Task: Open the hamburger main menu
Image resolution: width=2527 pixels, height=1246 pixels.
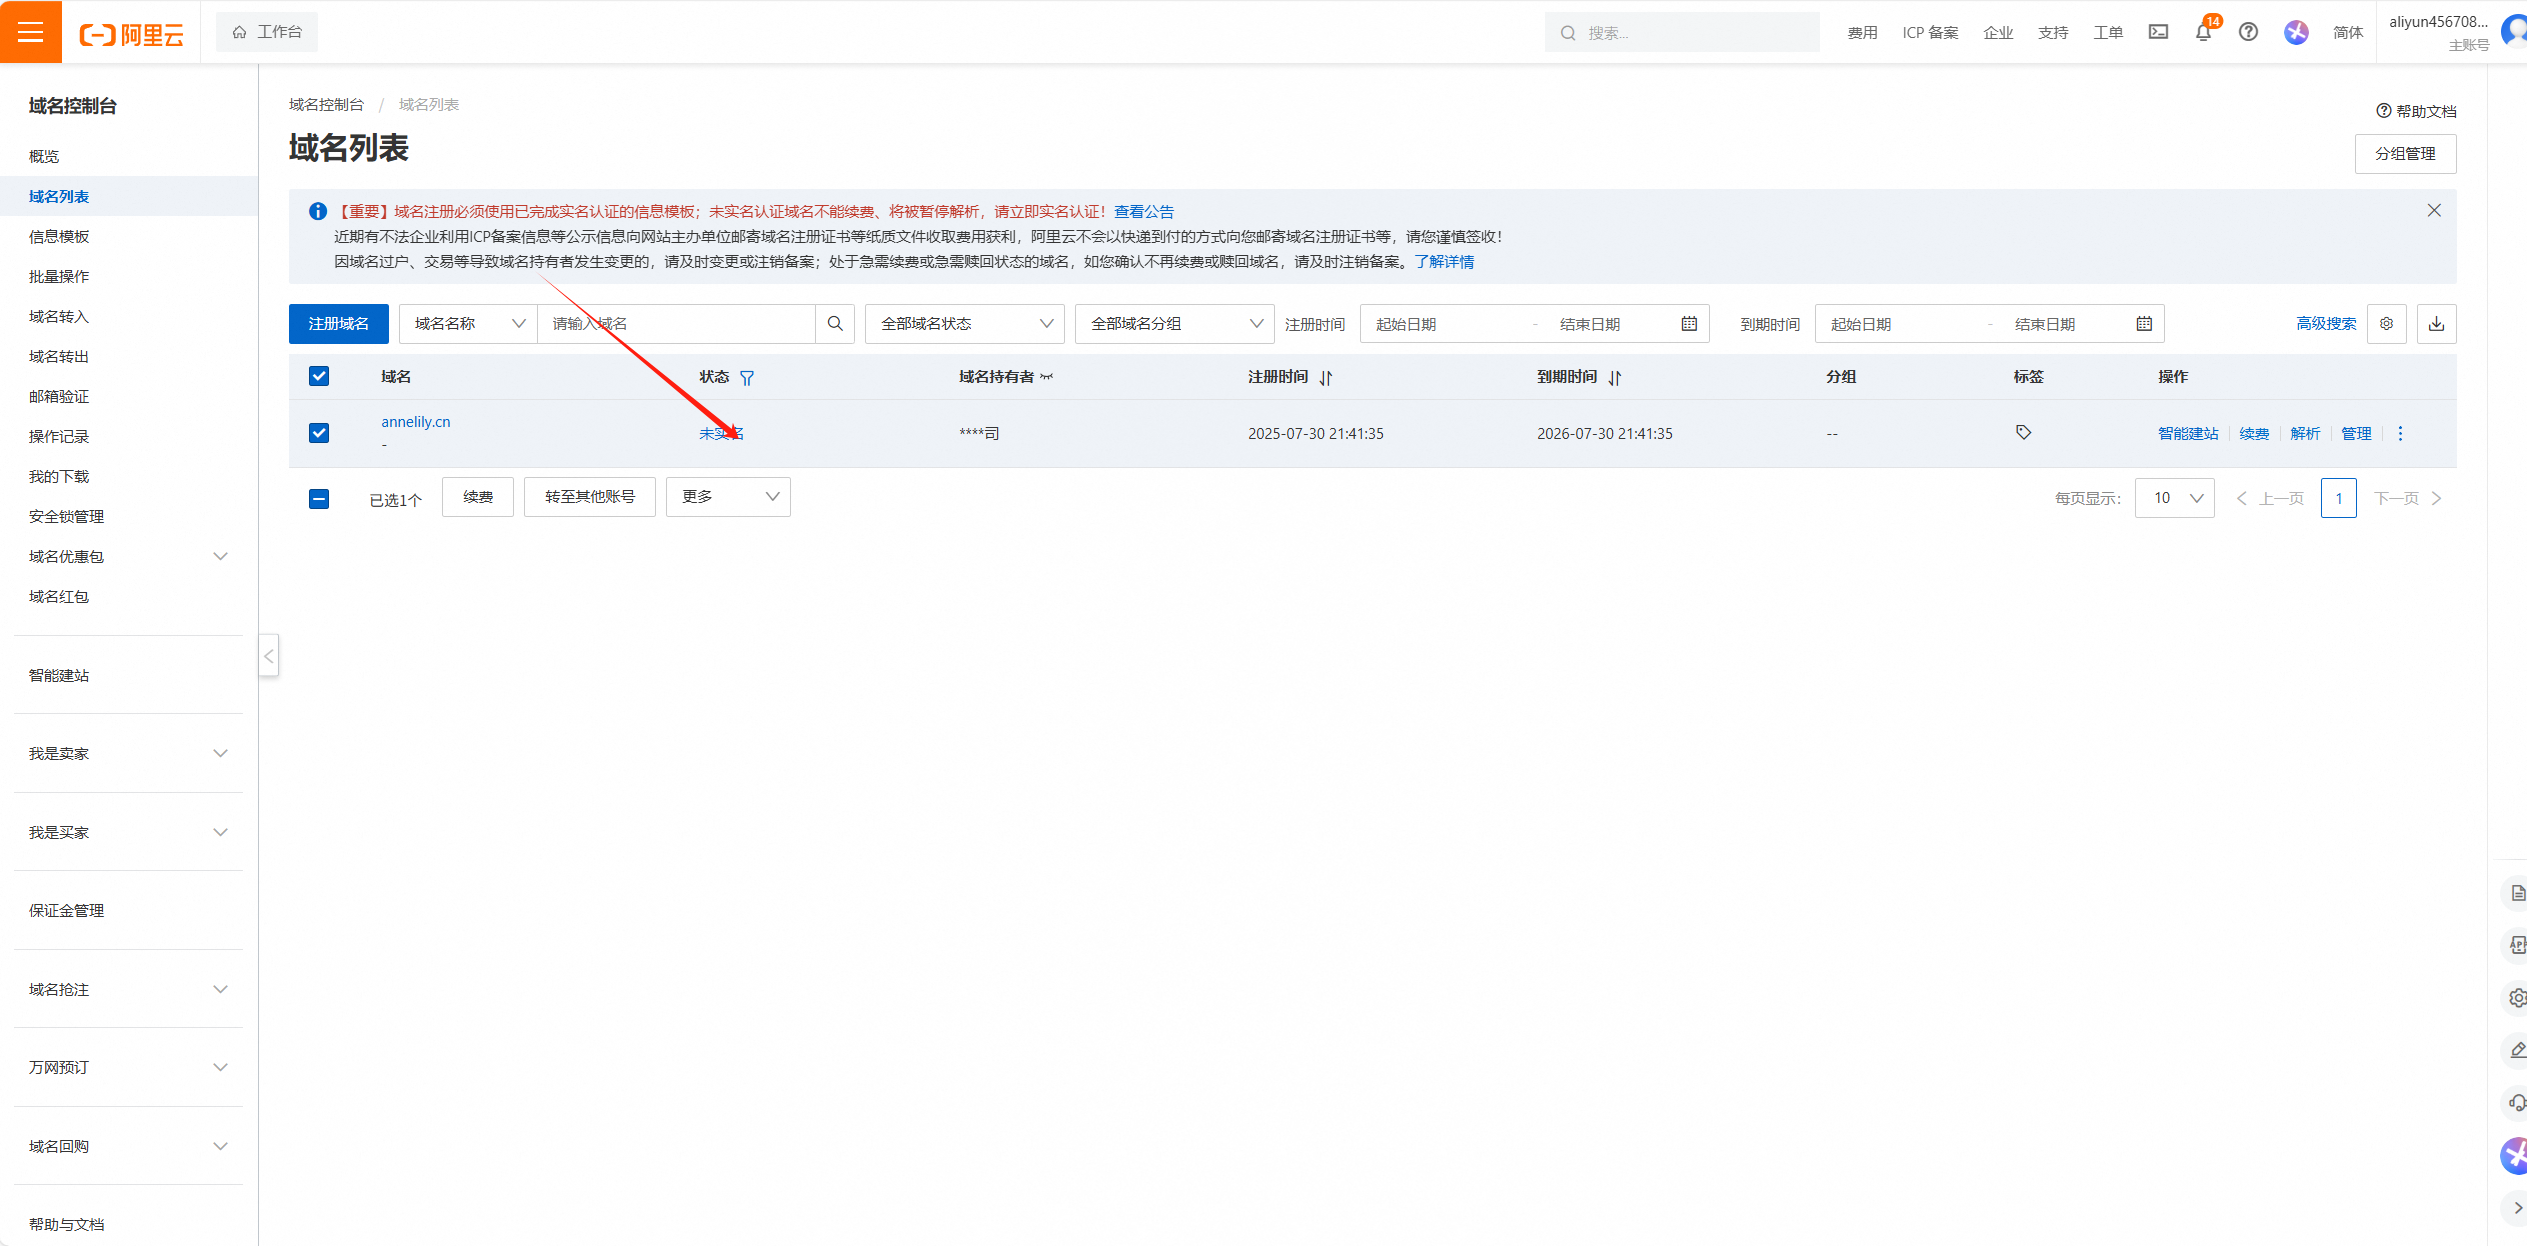Action: [30, 32]
